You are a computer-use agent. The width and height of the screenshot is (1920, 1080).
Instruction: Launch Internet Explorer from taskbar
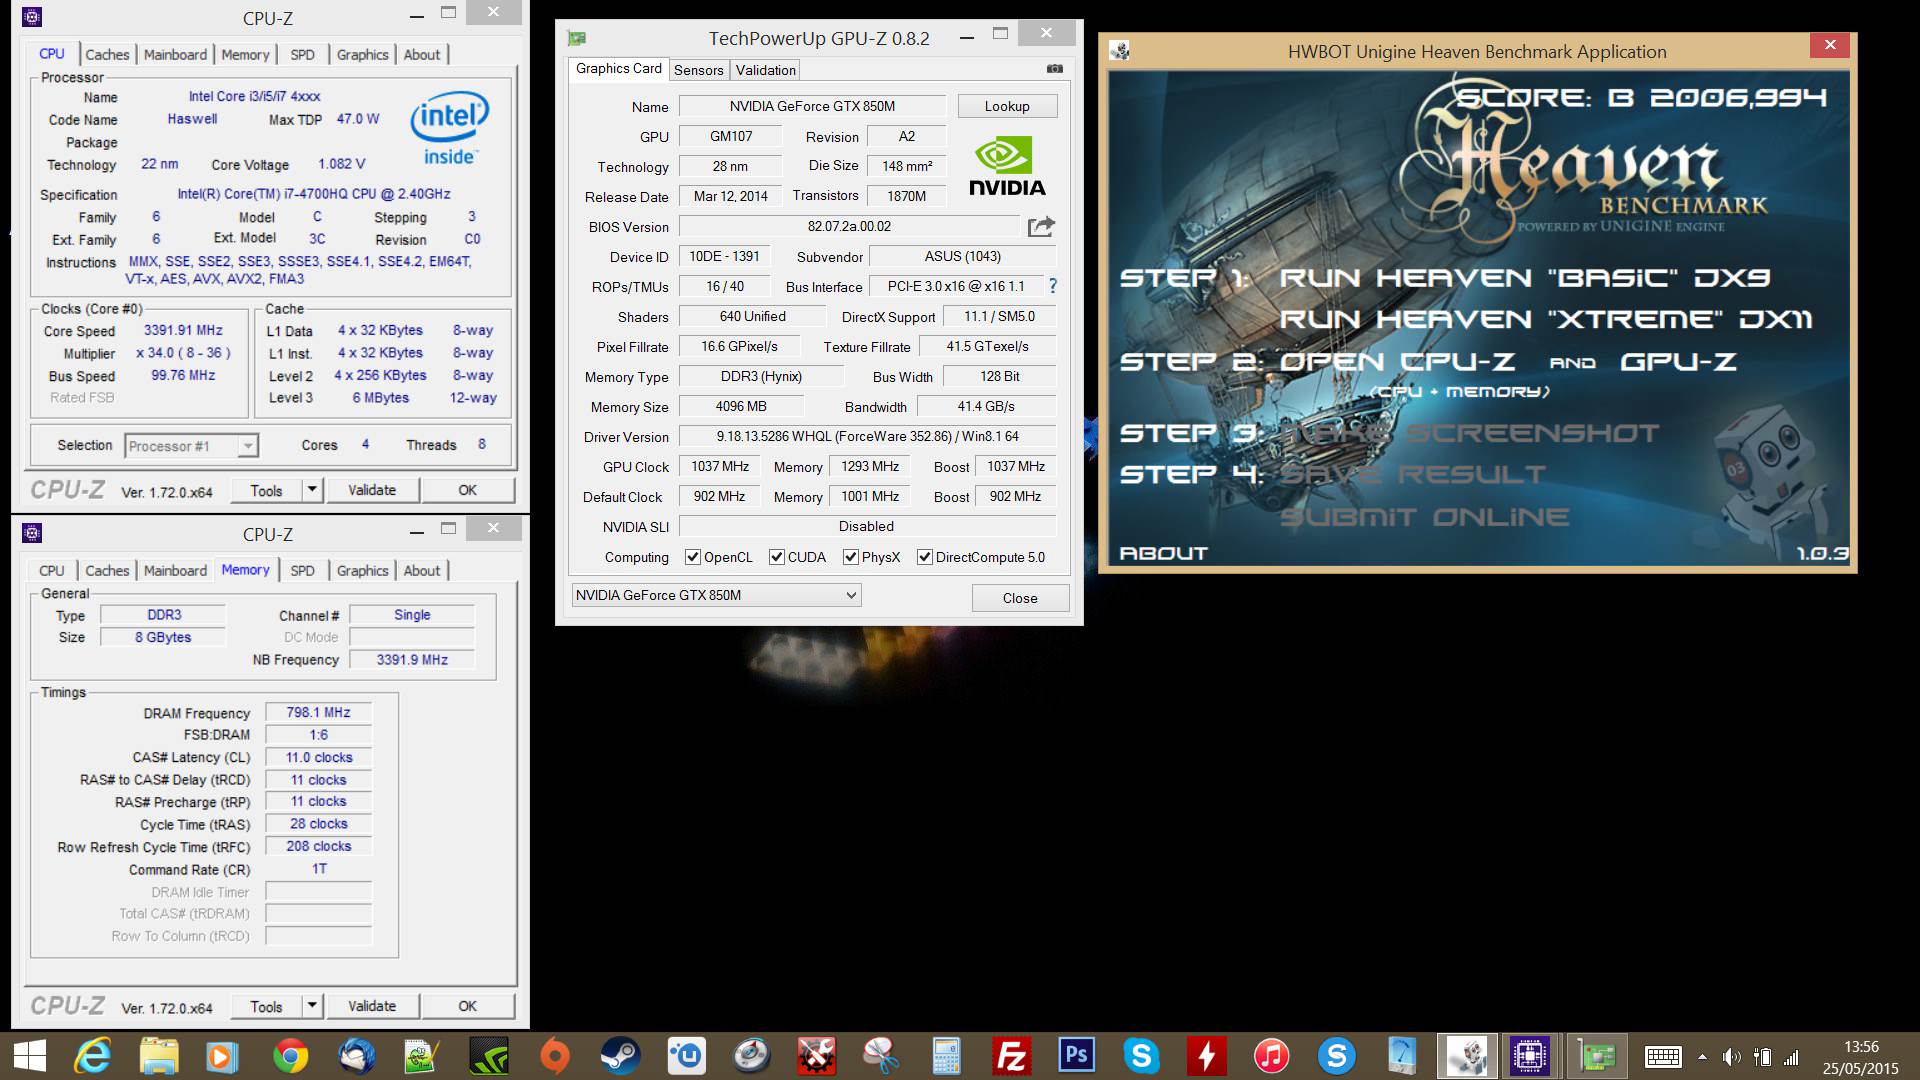[94, 1056]
